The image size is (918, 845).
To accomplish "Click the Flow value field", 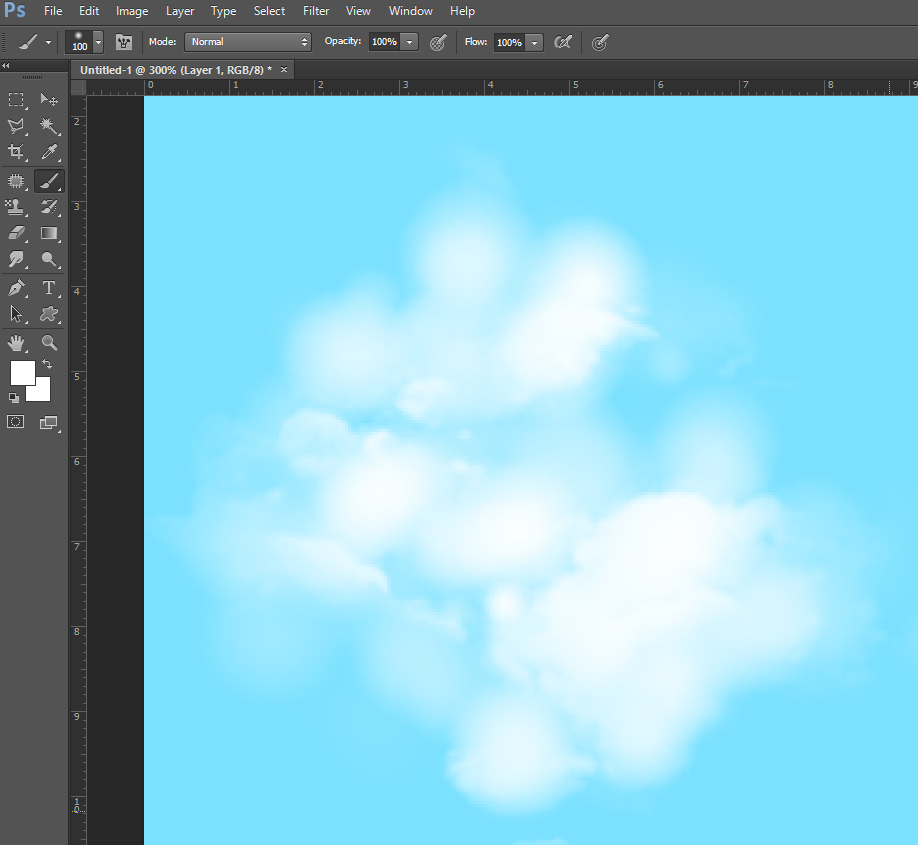I will pyautogui.click(x=509, y=42).
